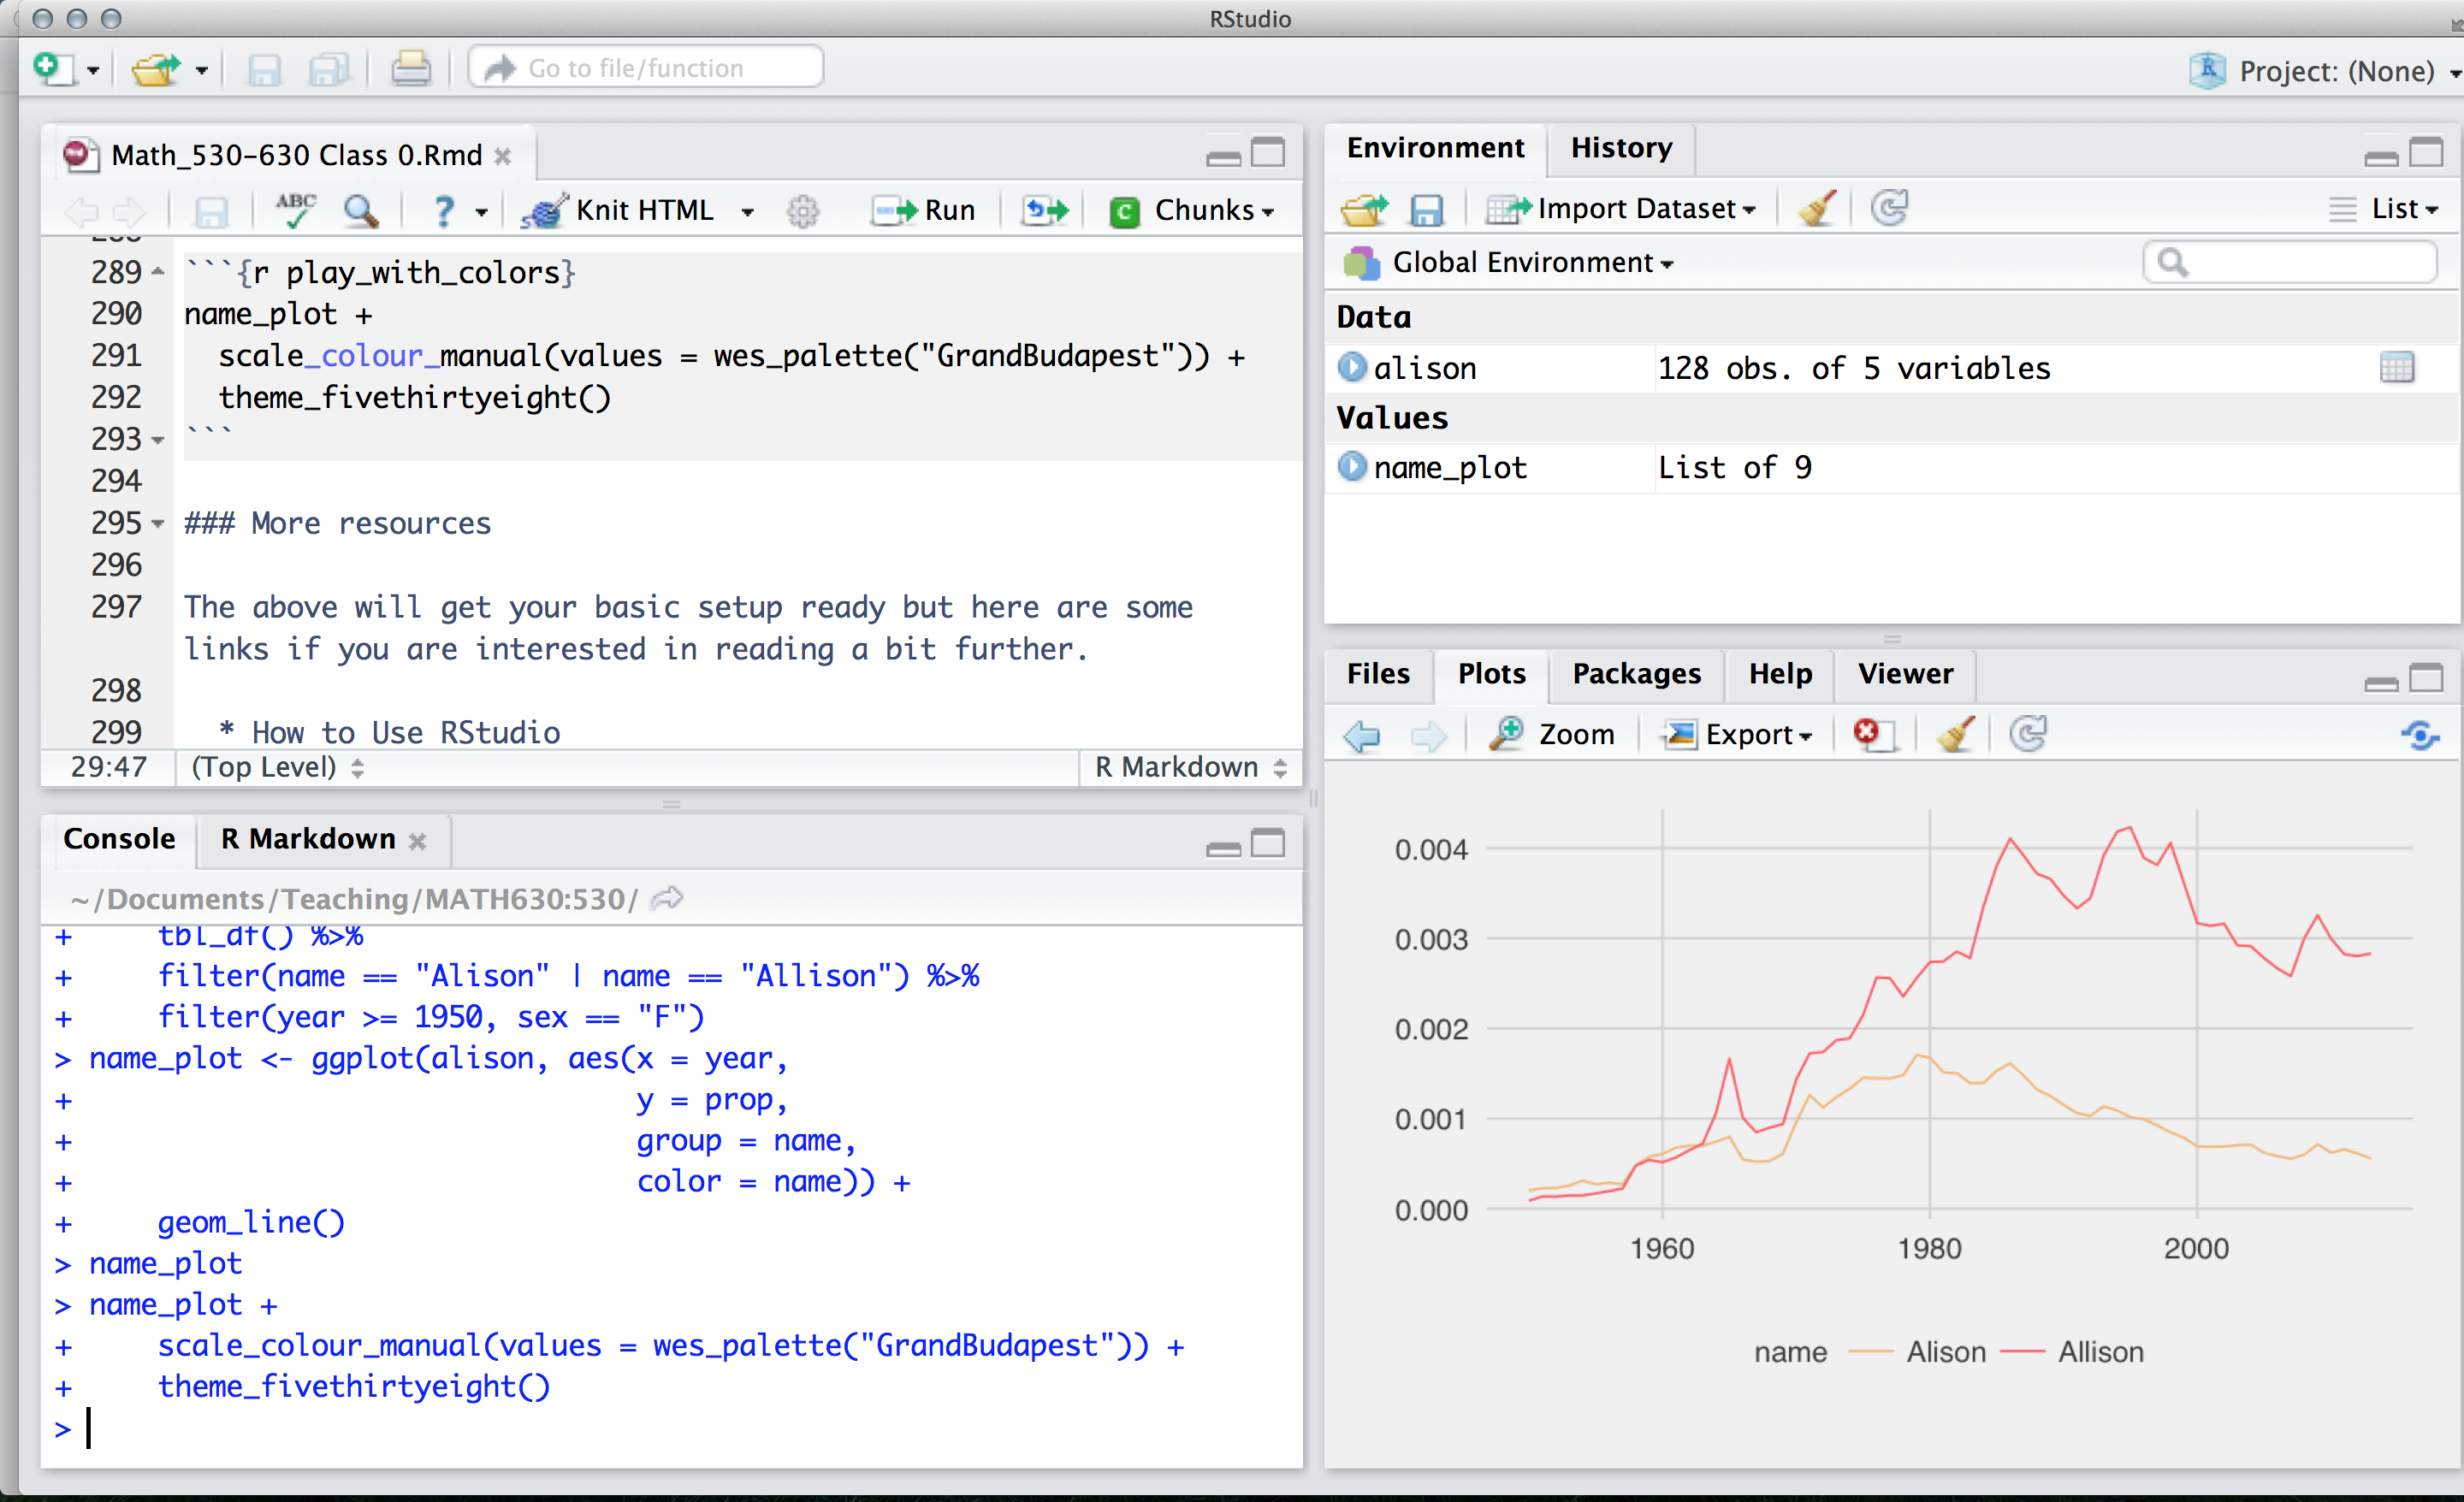The image size is (2464, 1502).
Task: Switch to the Packages tab
Action: coord(1635,674)
